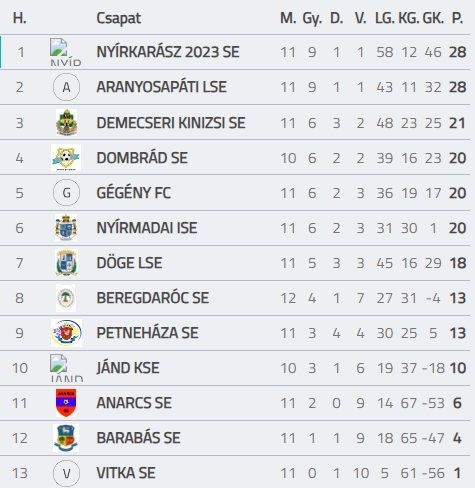Screen dimensions: 475x488
Task: Go to GÉGÉNY FC team name
Action: point(133,193)
